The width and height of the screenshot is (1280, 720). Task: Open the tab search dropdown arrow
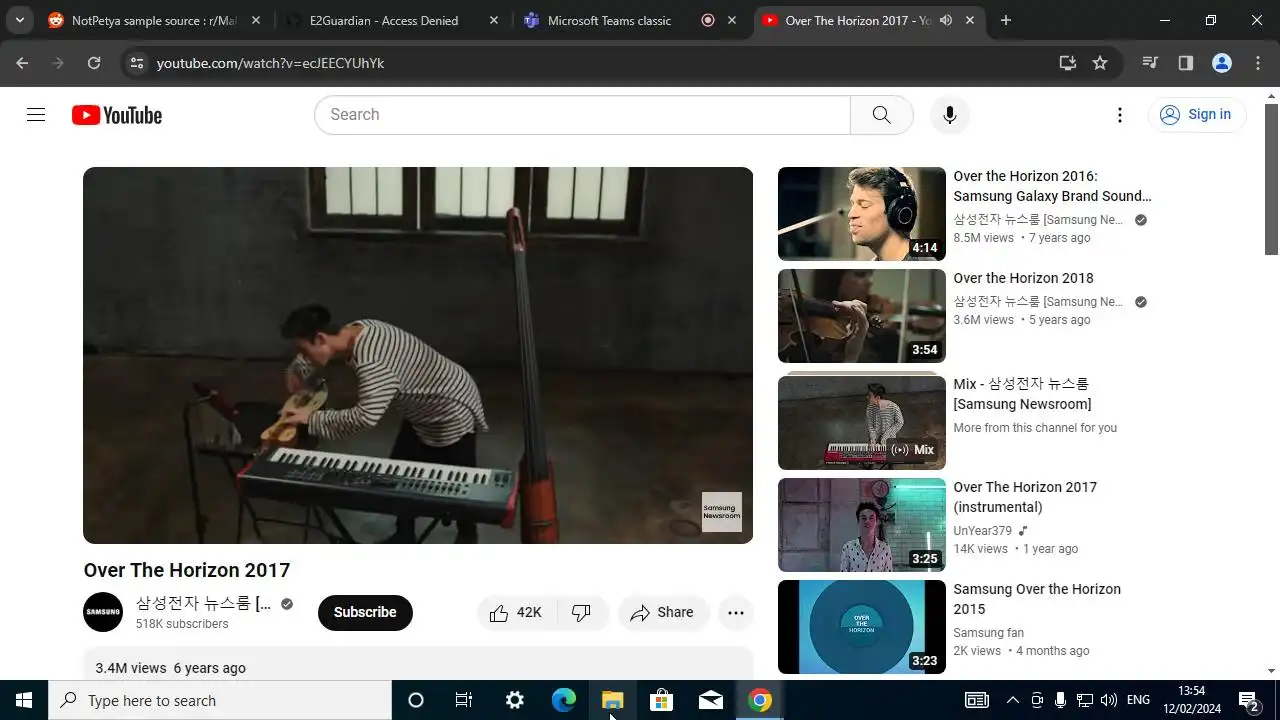tap(19, 20)
